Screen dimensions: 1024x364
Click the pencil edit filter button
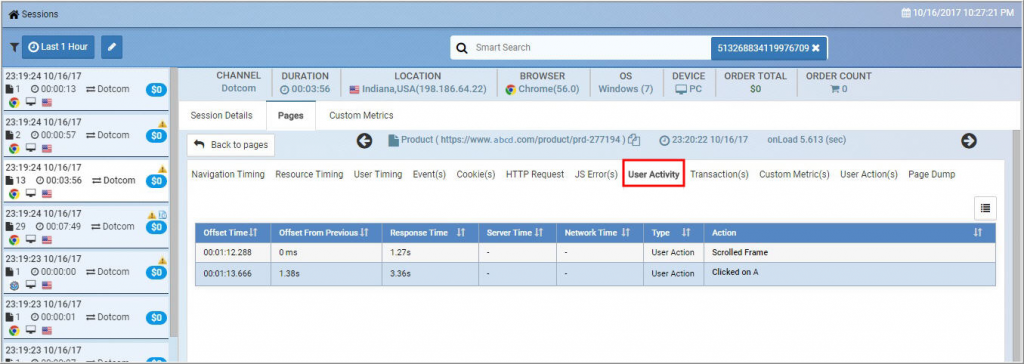click(x=112, y=47)
